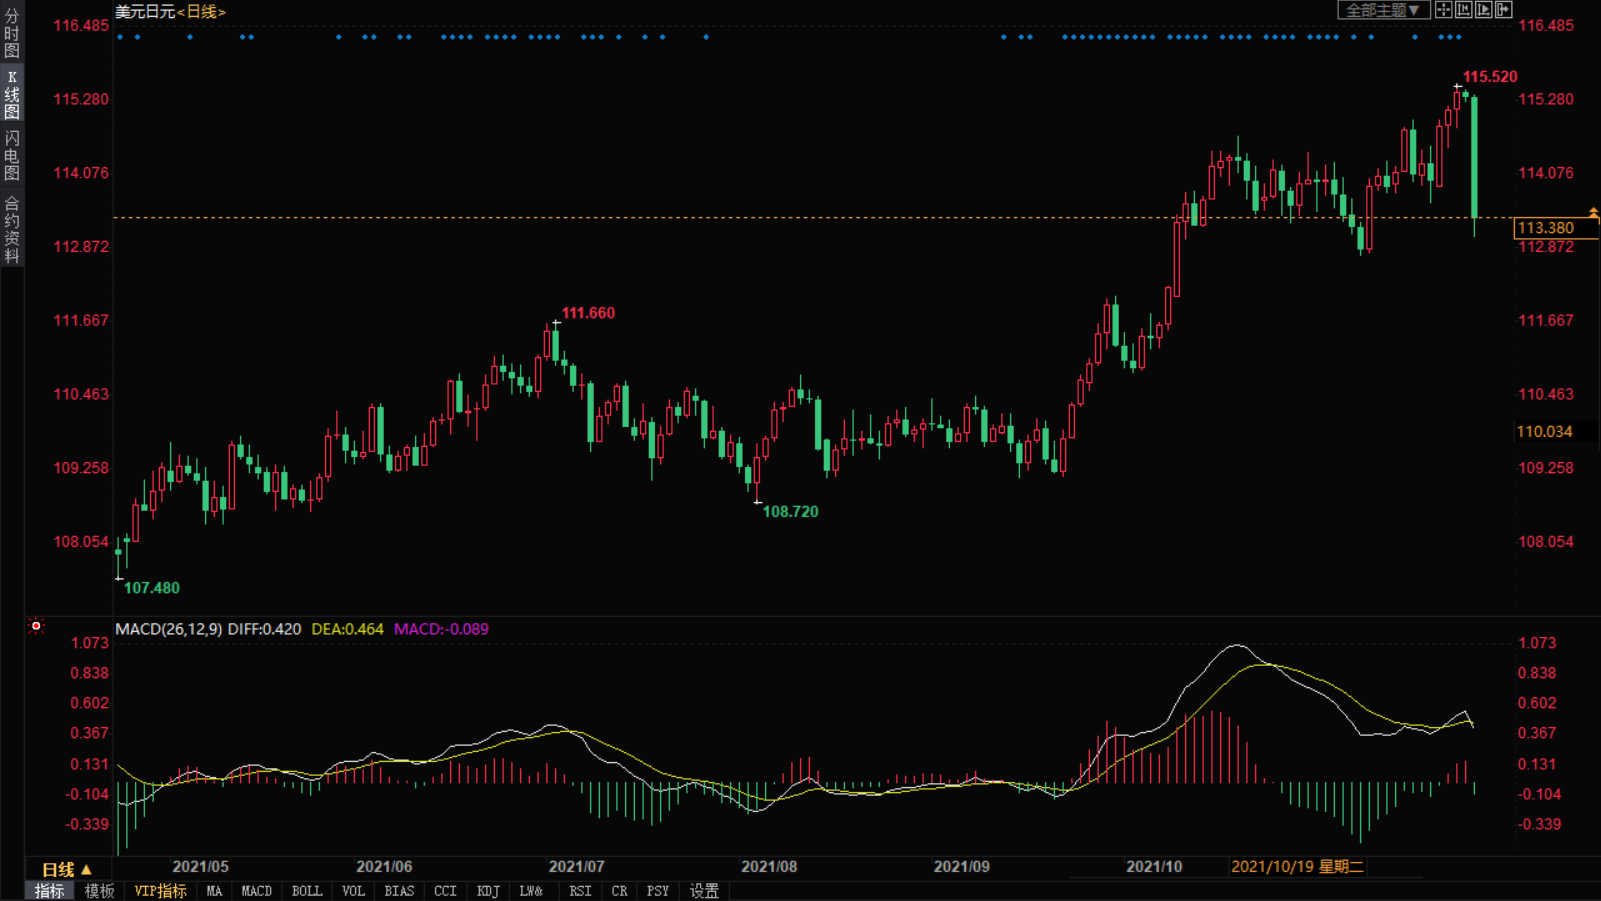The image size is (1601, 901).
Task: Click the 113.380 current price label
Action: pyautogui.click(x=1547, y=228)
